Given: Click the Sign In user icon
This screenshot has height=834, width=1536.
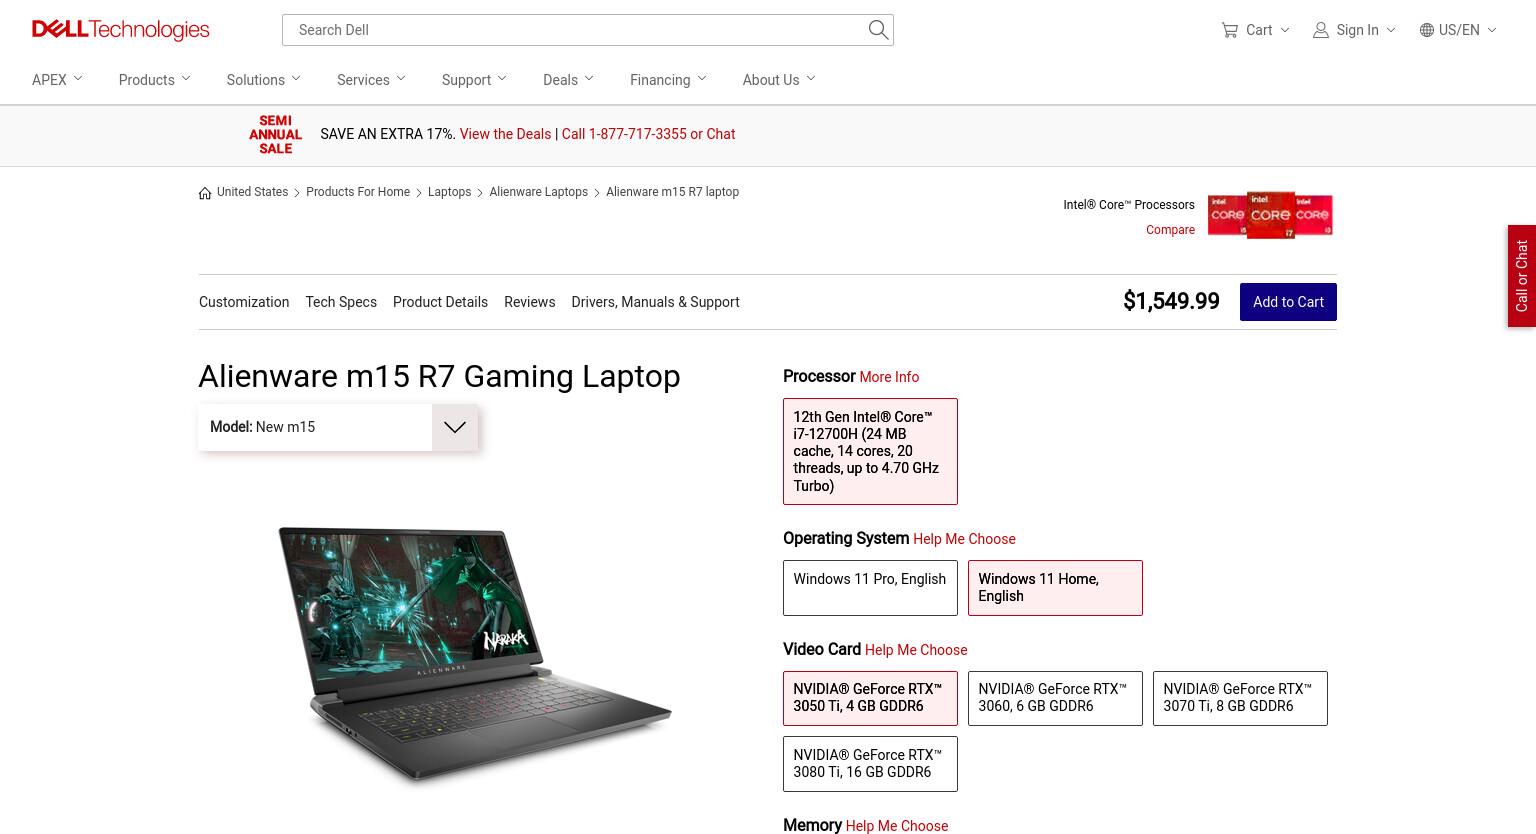Looking at the screenshot, I should (1320, 30).
